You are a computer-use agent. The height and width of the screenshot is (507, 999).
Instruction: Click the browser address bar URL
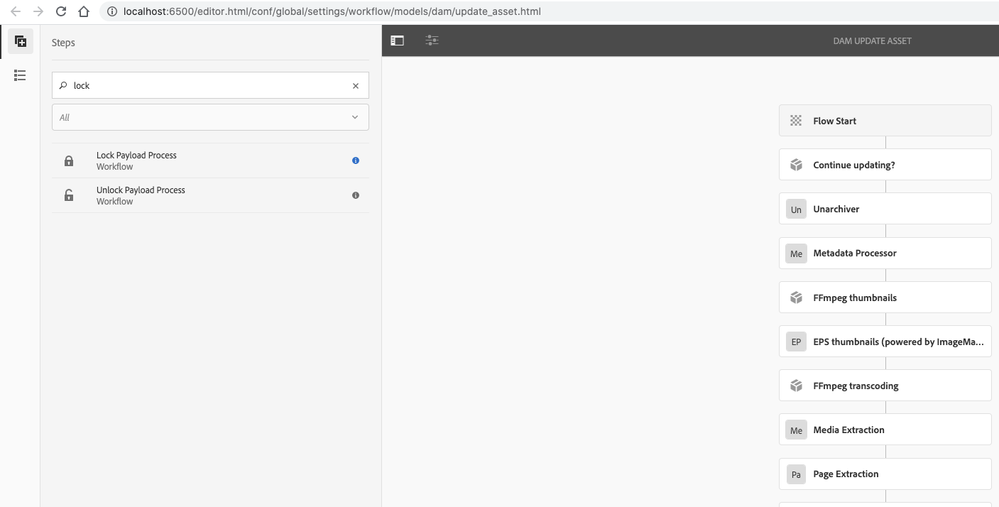click(x=331, y=11)
